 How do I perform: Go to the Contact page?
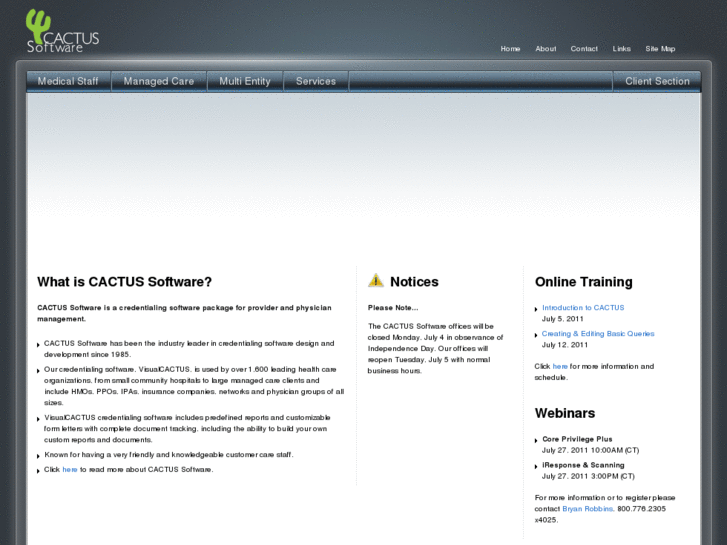584,49
